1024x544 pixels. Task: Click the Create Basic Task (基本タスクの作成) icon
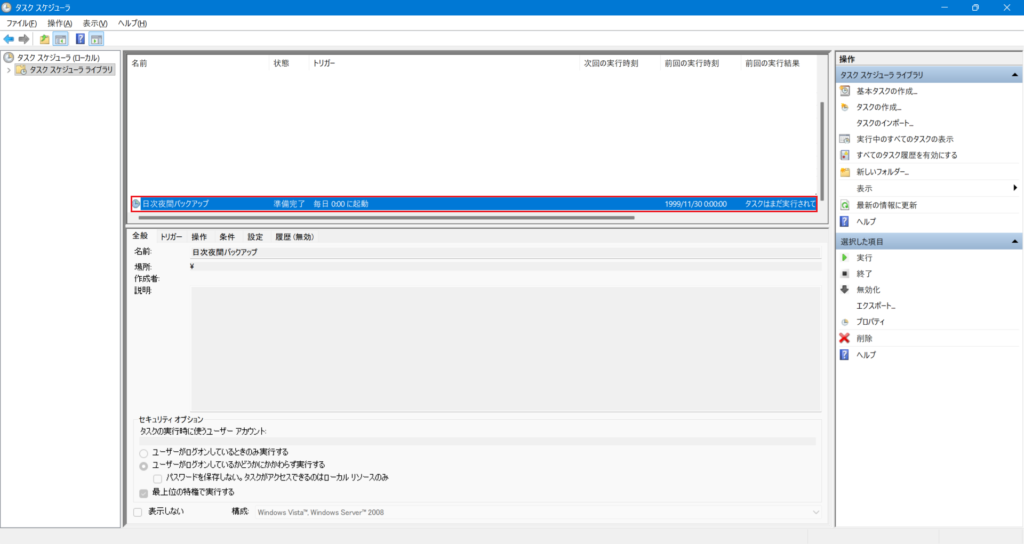click(845, 91)
